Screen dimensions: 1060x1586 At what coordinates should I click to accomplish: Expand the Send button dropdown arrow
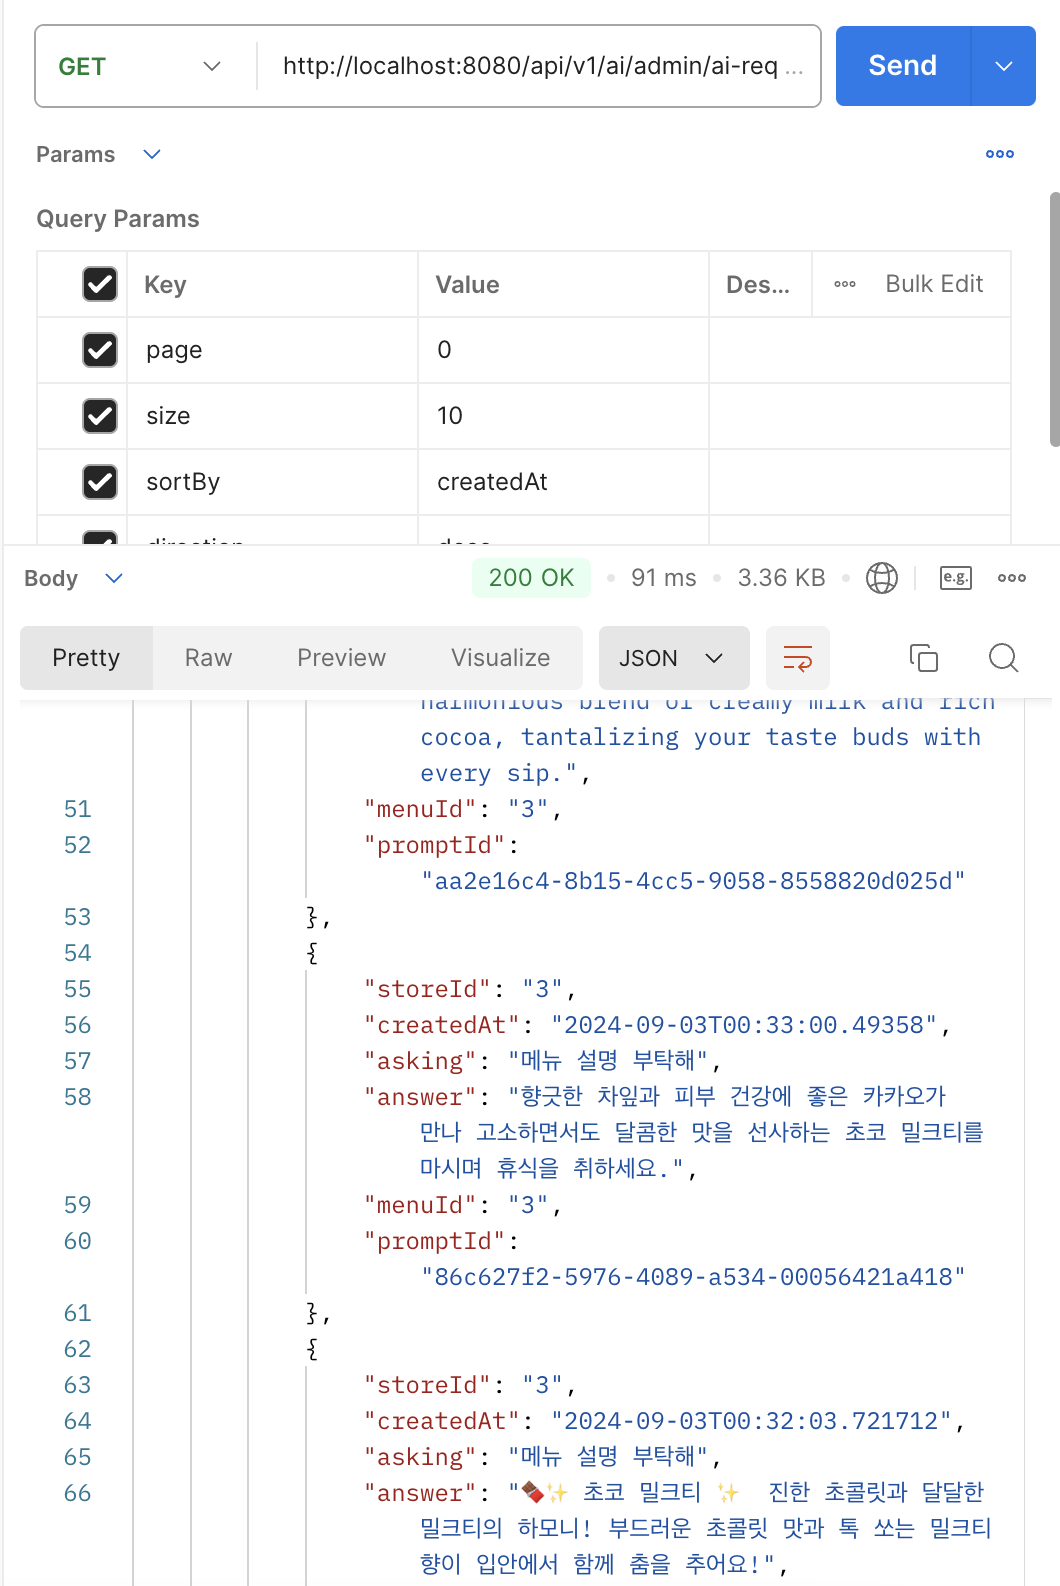(x=1003, y=67)
